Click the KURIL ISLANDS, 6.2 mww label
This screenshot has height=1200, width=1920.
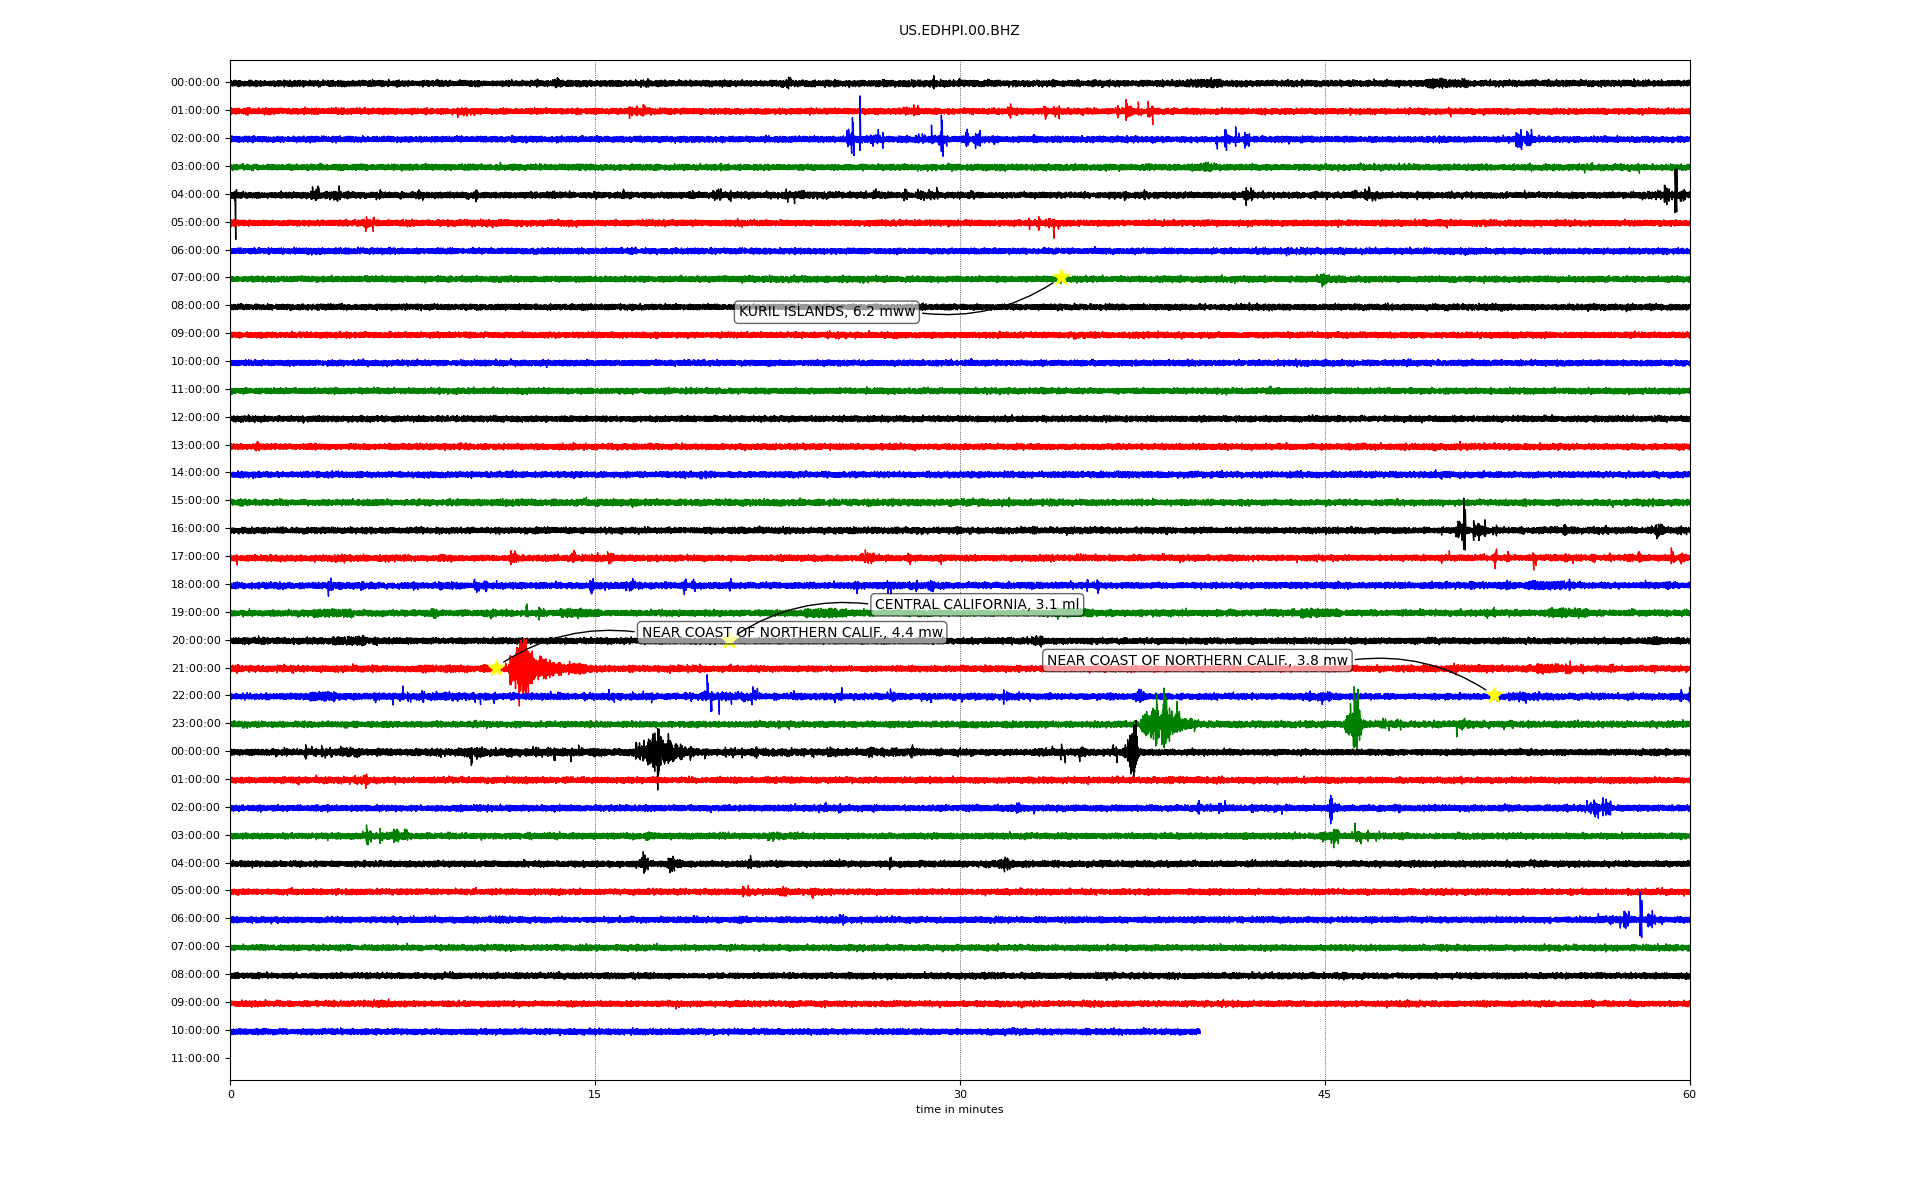click(826, 312)
